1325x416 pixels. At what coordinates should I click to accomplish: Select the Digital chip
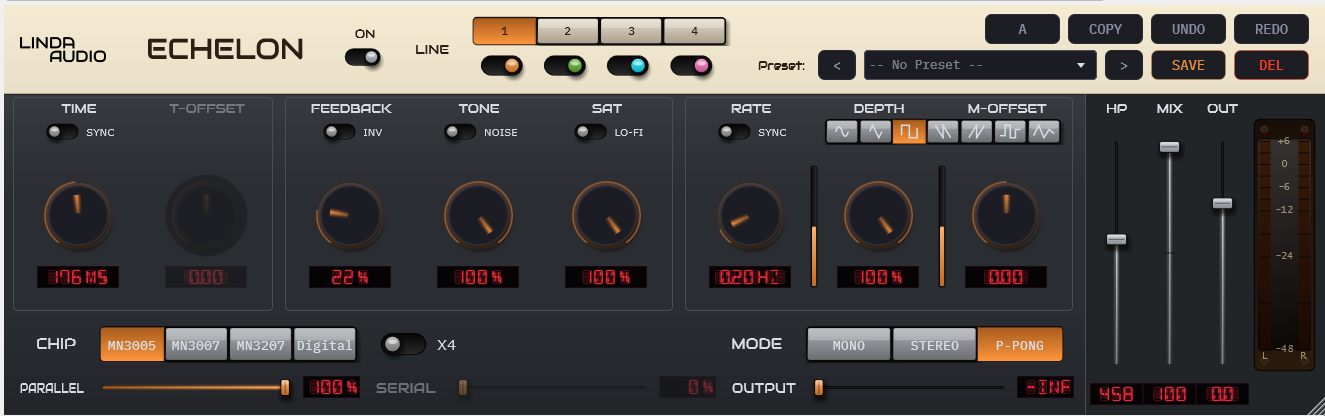[x=324, y=345]
